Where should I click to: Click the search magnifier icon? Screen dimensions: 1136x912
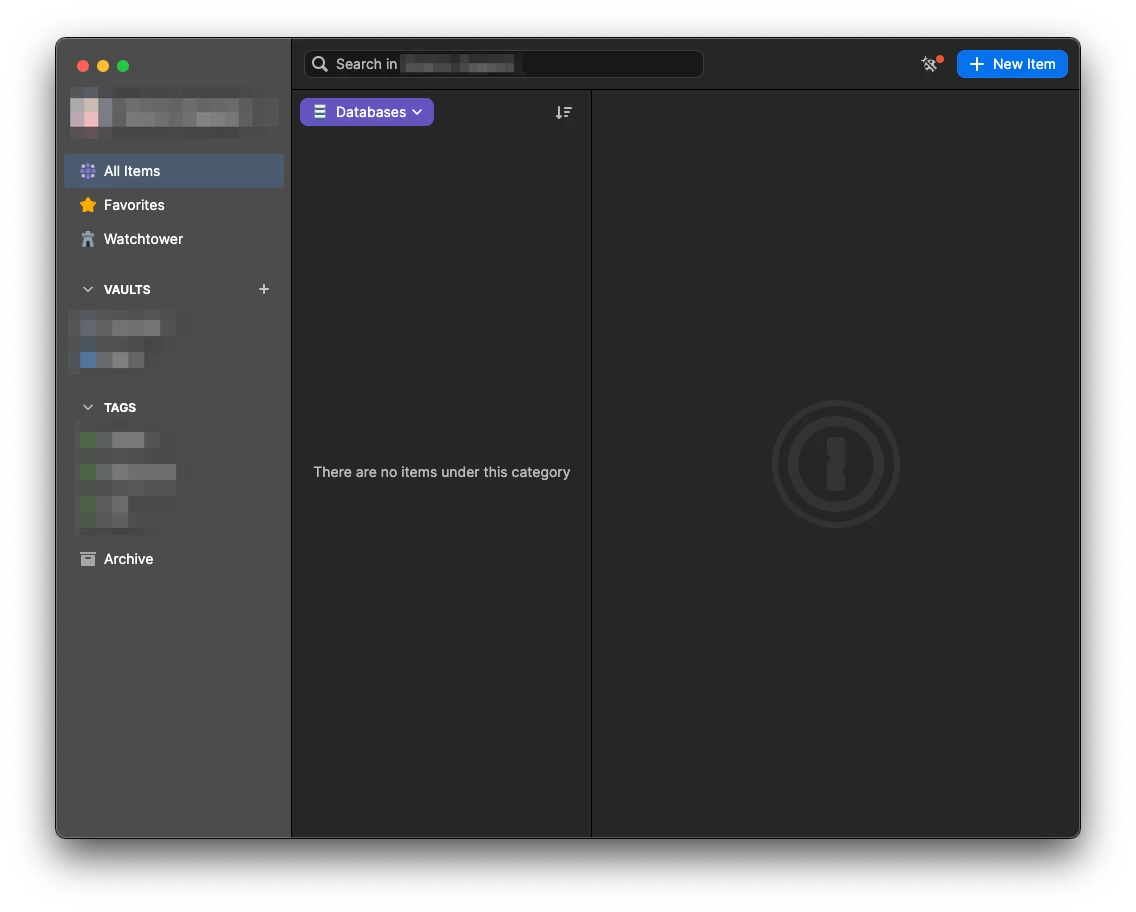(320, 64)
